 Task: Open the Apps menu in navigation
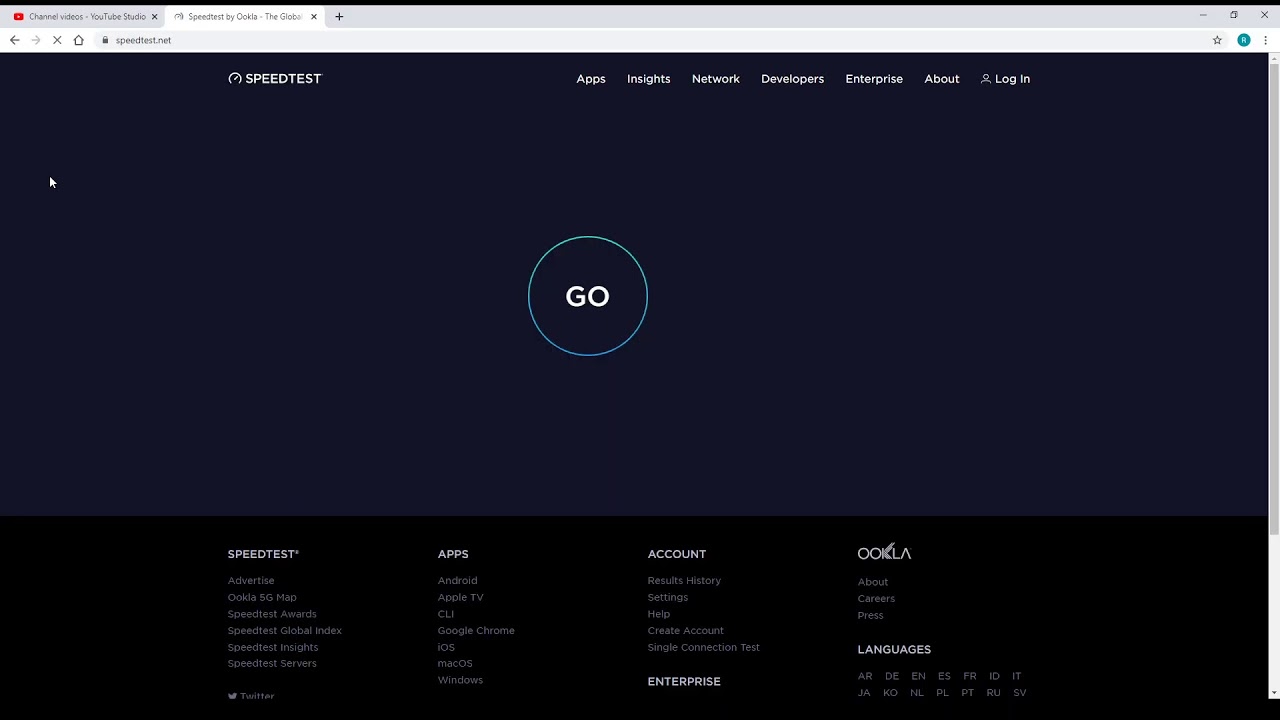(591, 79)
